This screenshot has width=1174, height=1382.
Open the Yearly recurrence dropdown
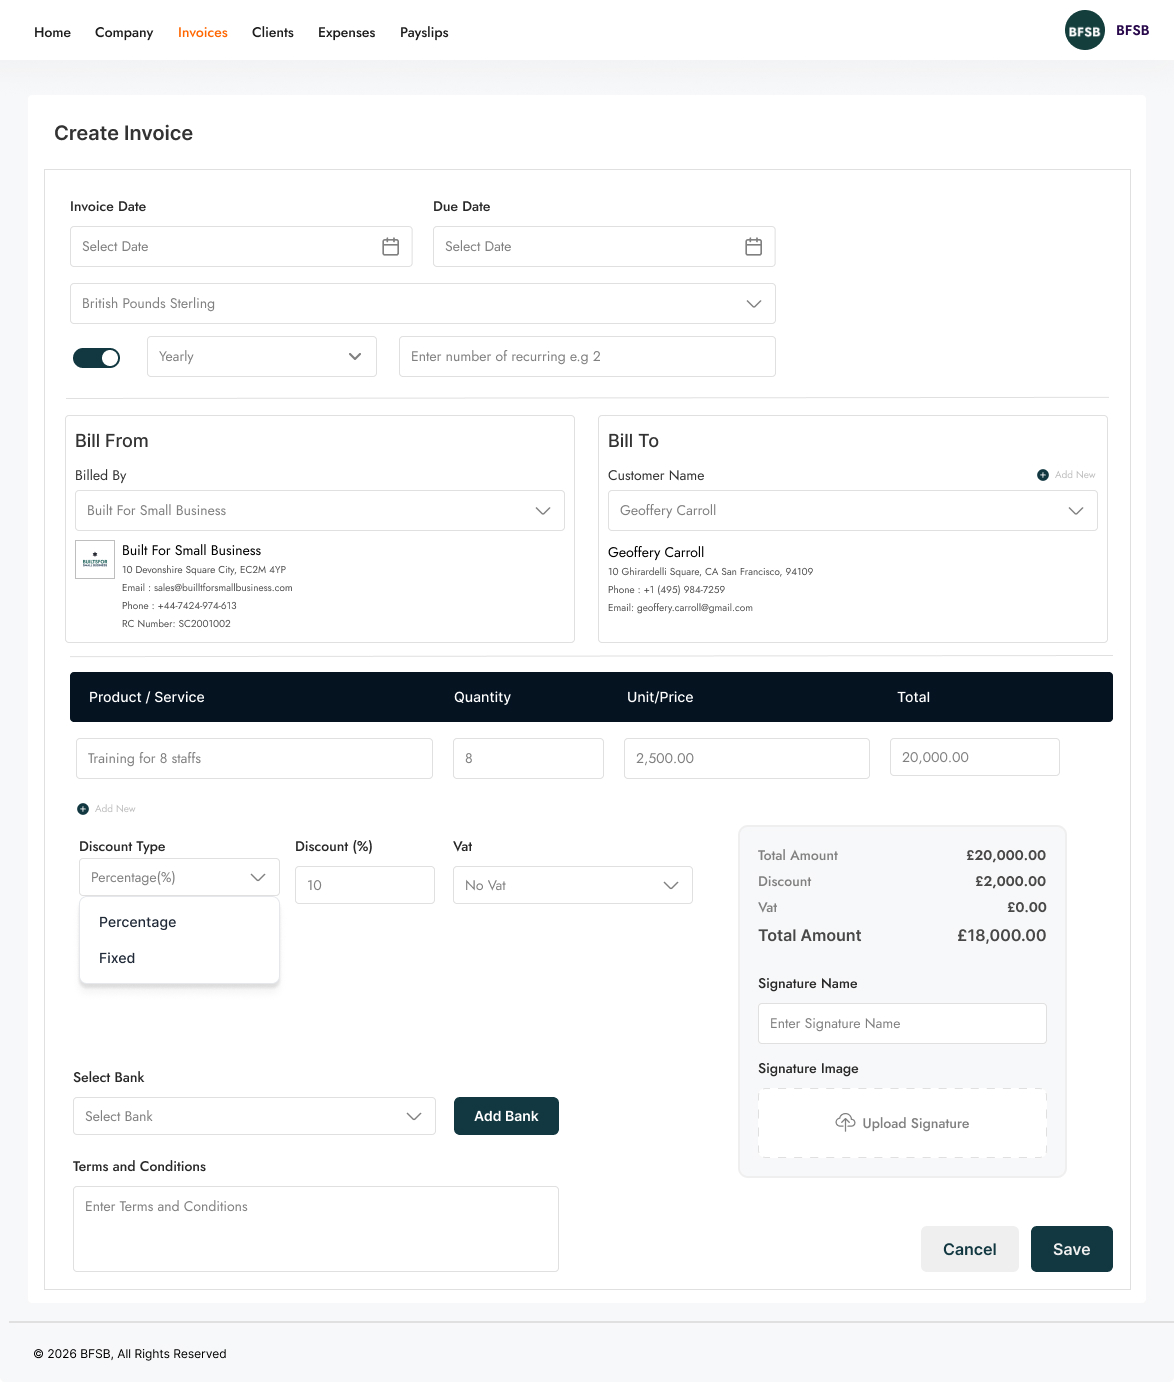(x=262, y=356)
